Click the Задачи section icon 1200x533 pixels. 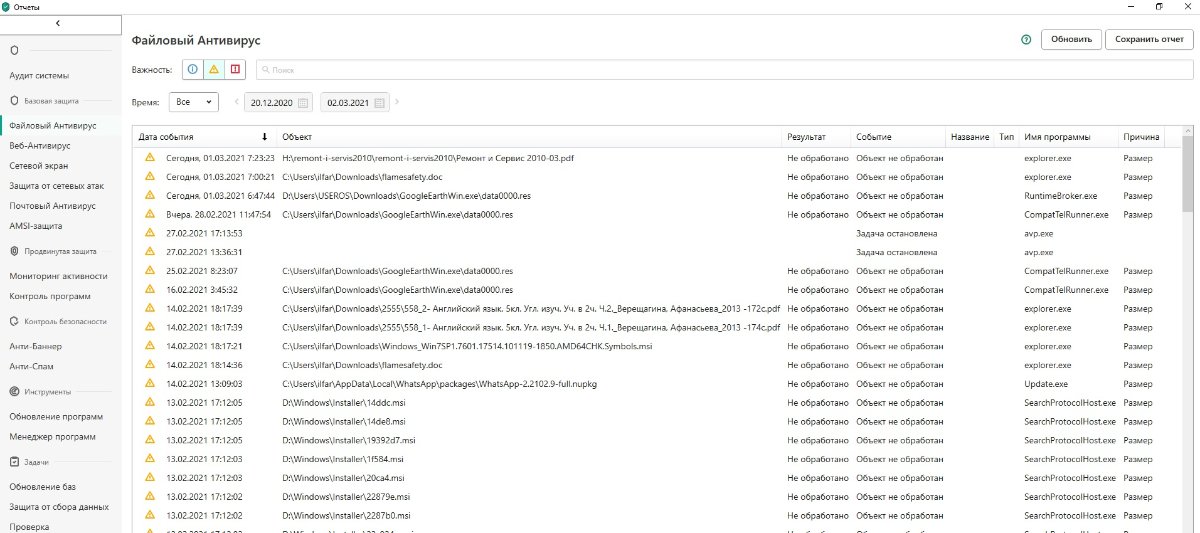click(x=14, y=462)
